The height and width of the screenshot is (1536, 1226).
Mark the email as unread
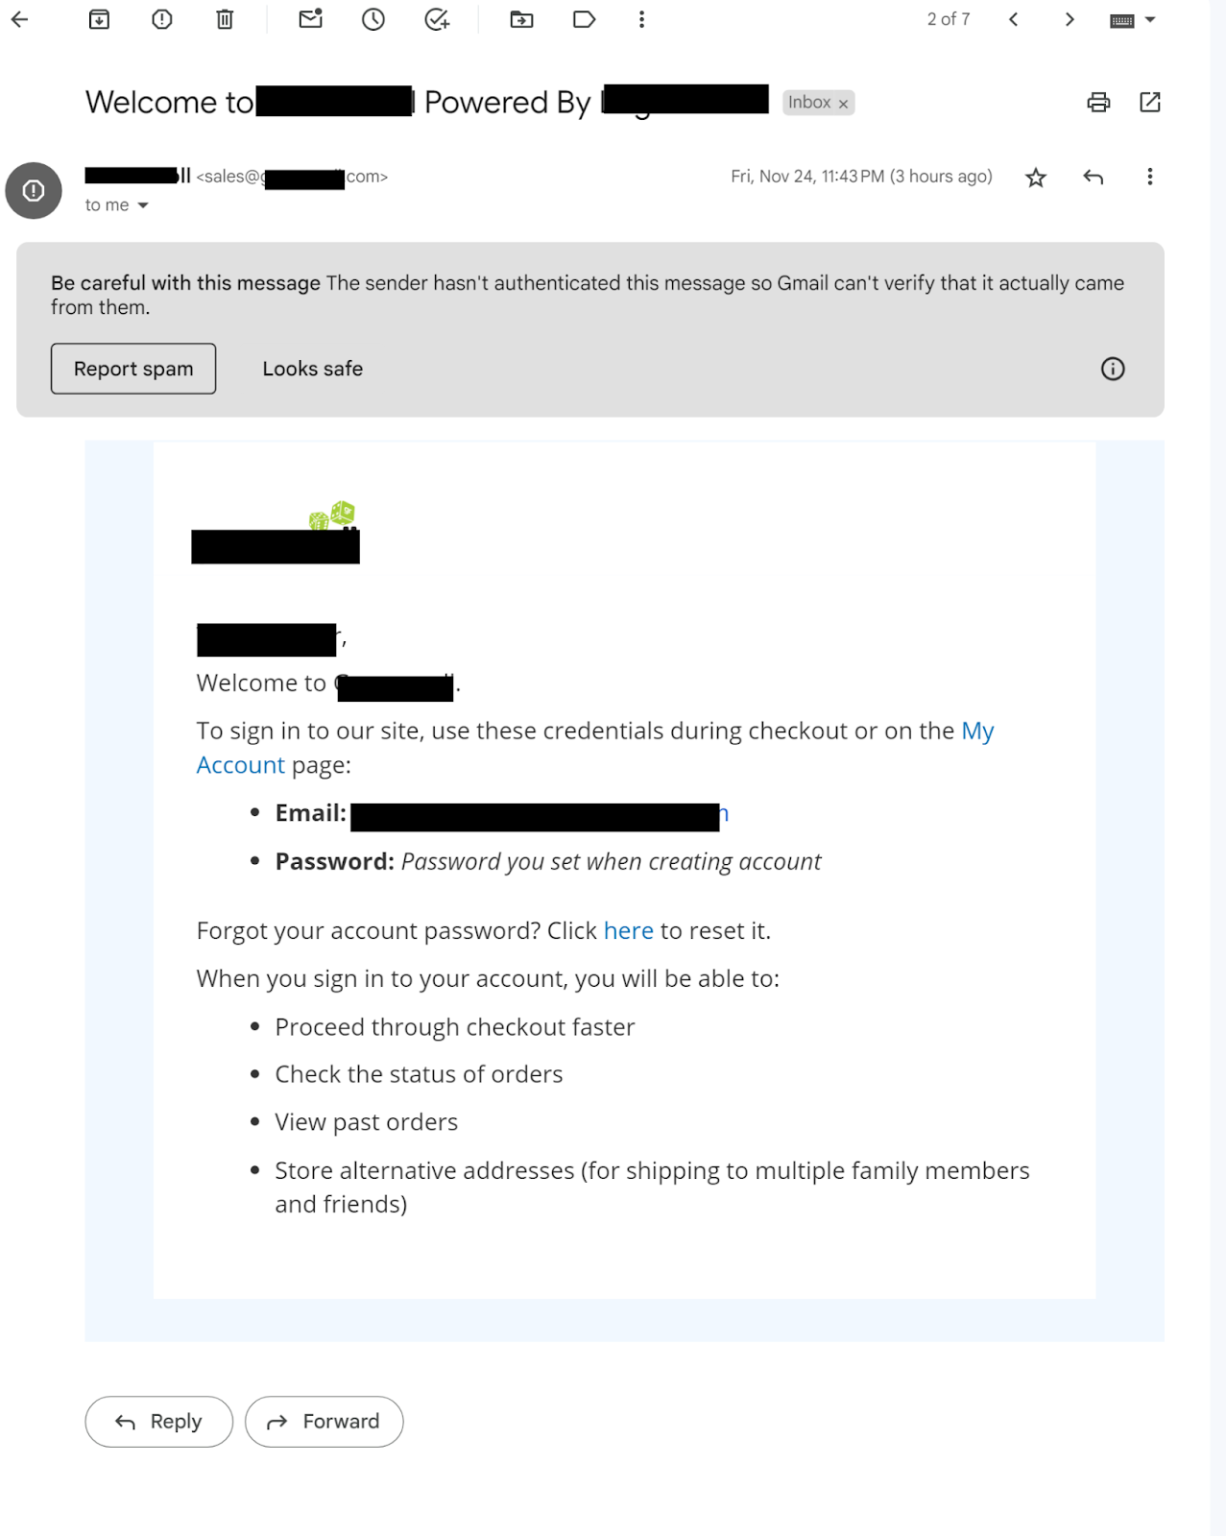coord(310,19)
